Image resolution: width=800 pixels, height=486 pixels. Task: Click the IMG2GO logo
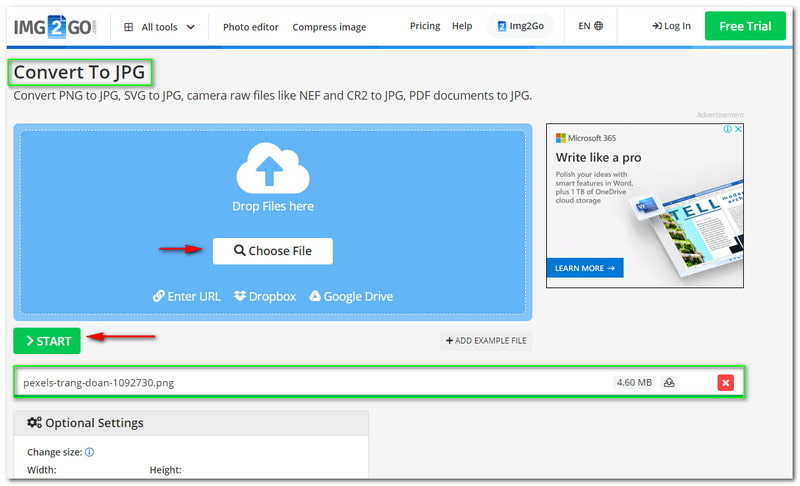point(57,26)
